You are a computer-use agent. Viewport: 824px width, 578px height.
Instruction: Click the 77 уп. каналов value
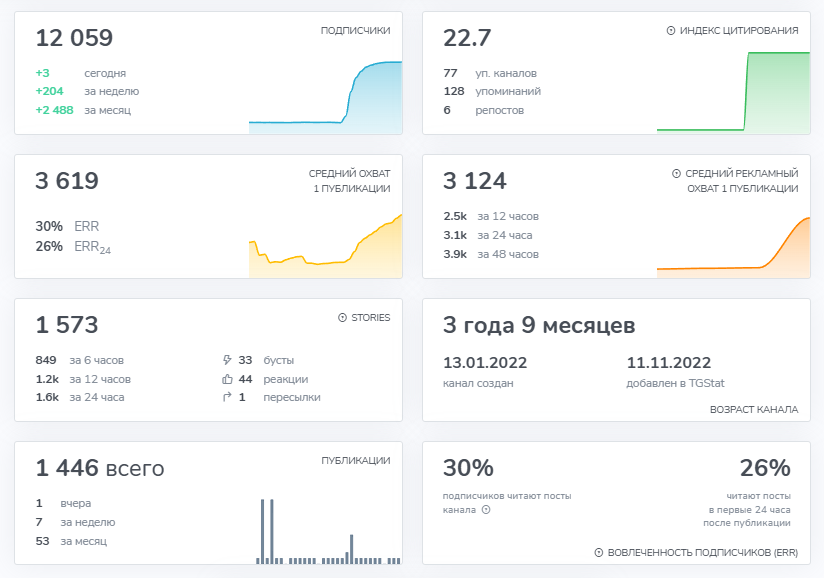pyautogui.click(x=449, y=72)
